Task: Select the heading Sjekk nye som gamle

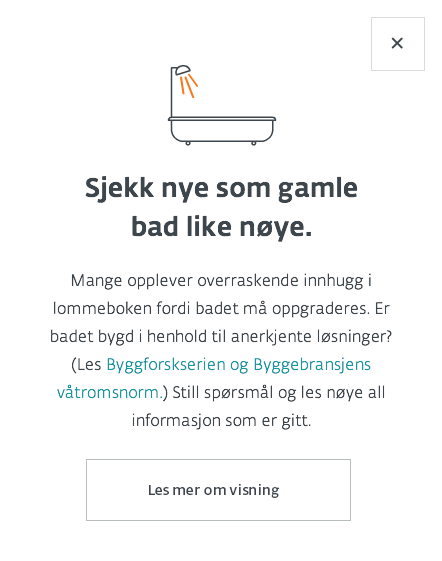Action: 221,188
